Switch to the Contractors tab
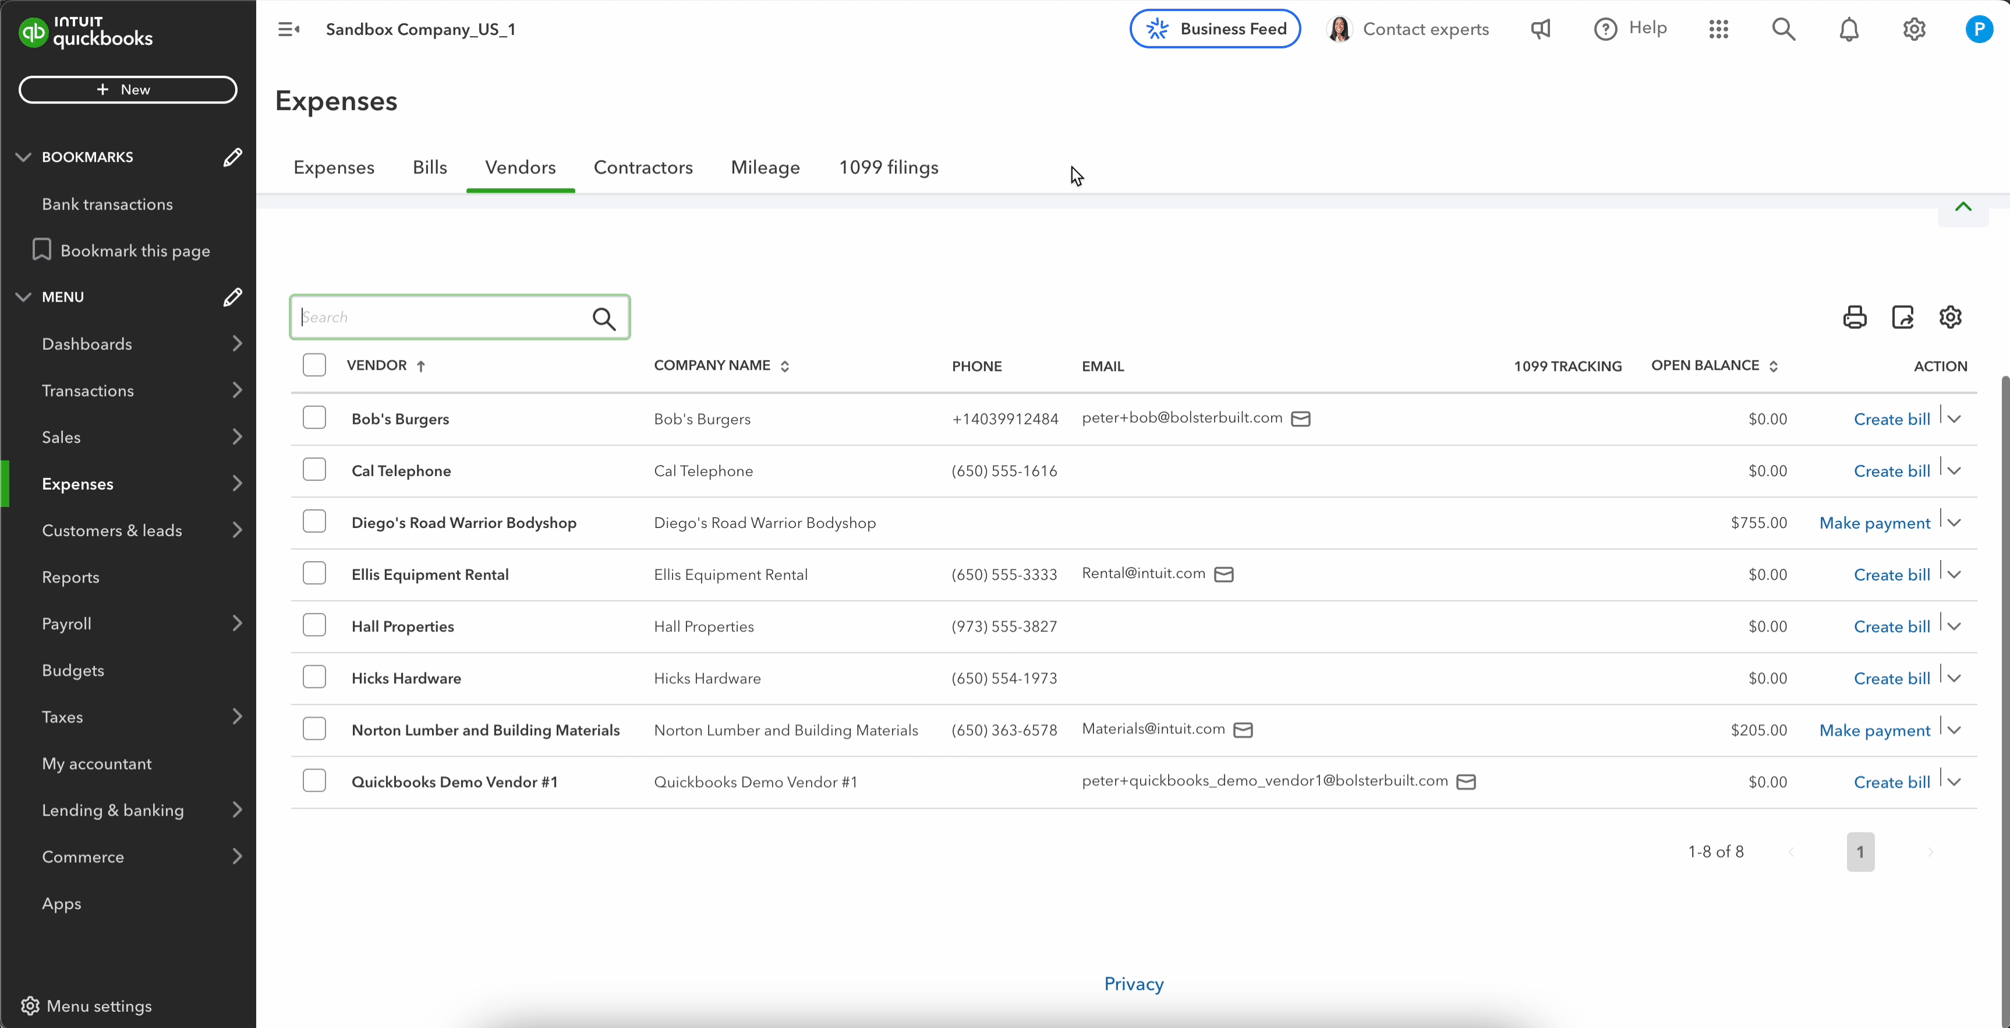 coord(643,168)
